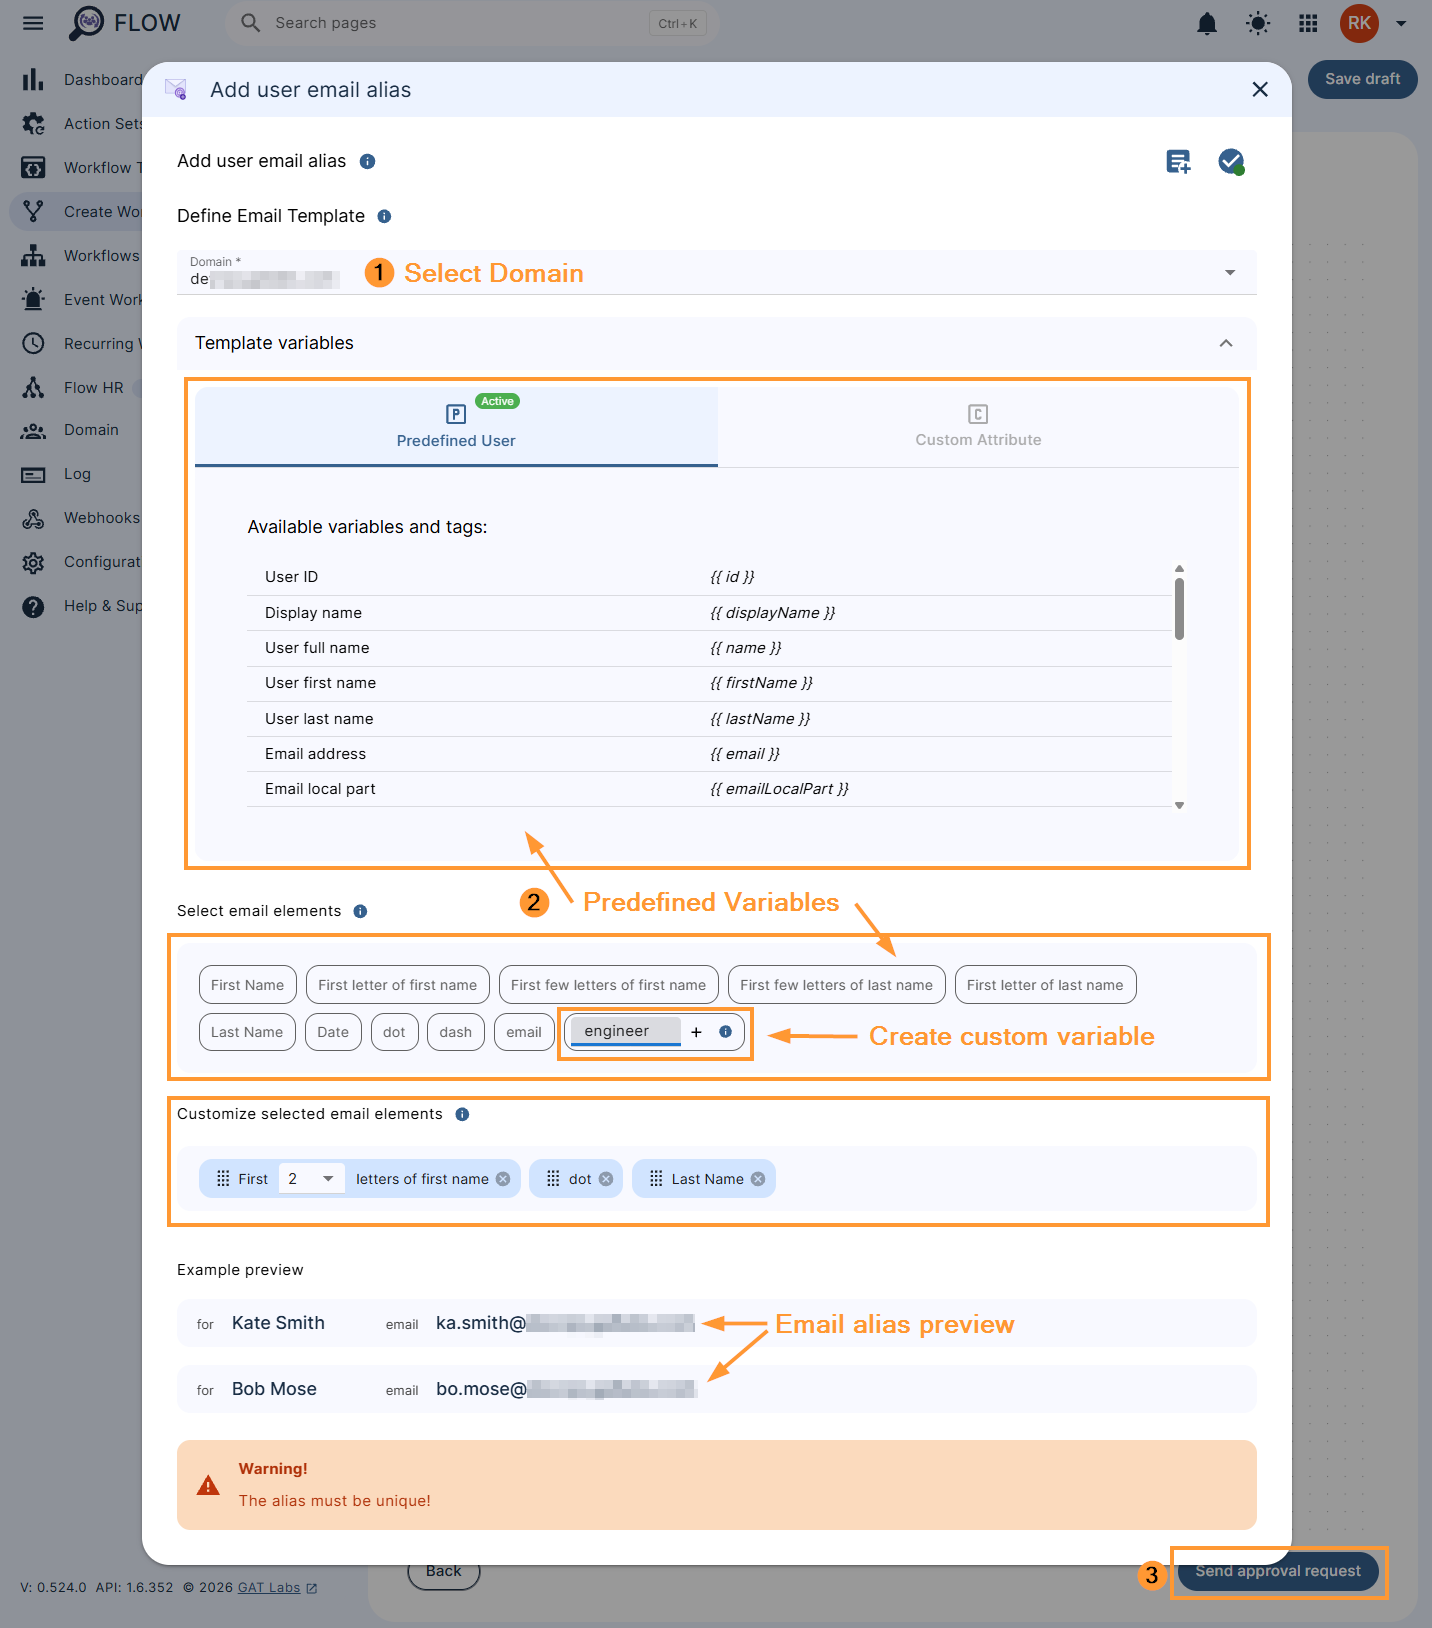Click info icon beside Customize selected email elements
Viewport: 1432px width, 1628px height.
click(462, 1114)
